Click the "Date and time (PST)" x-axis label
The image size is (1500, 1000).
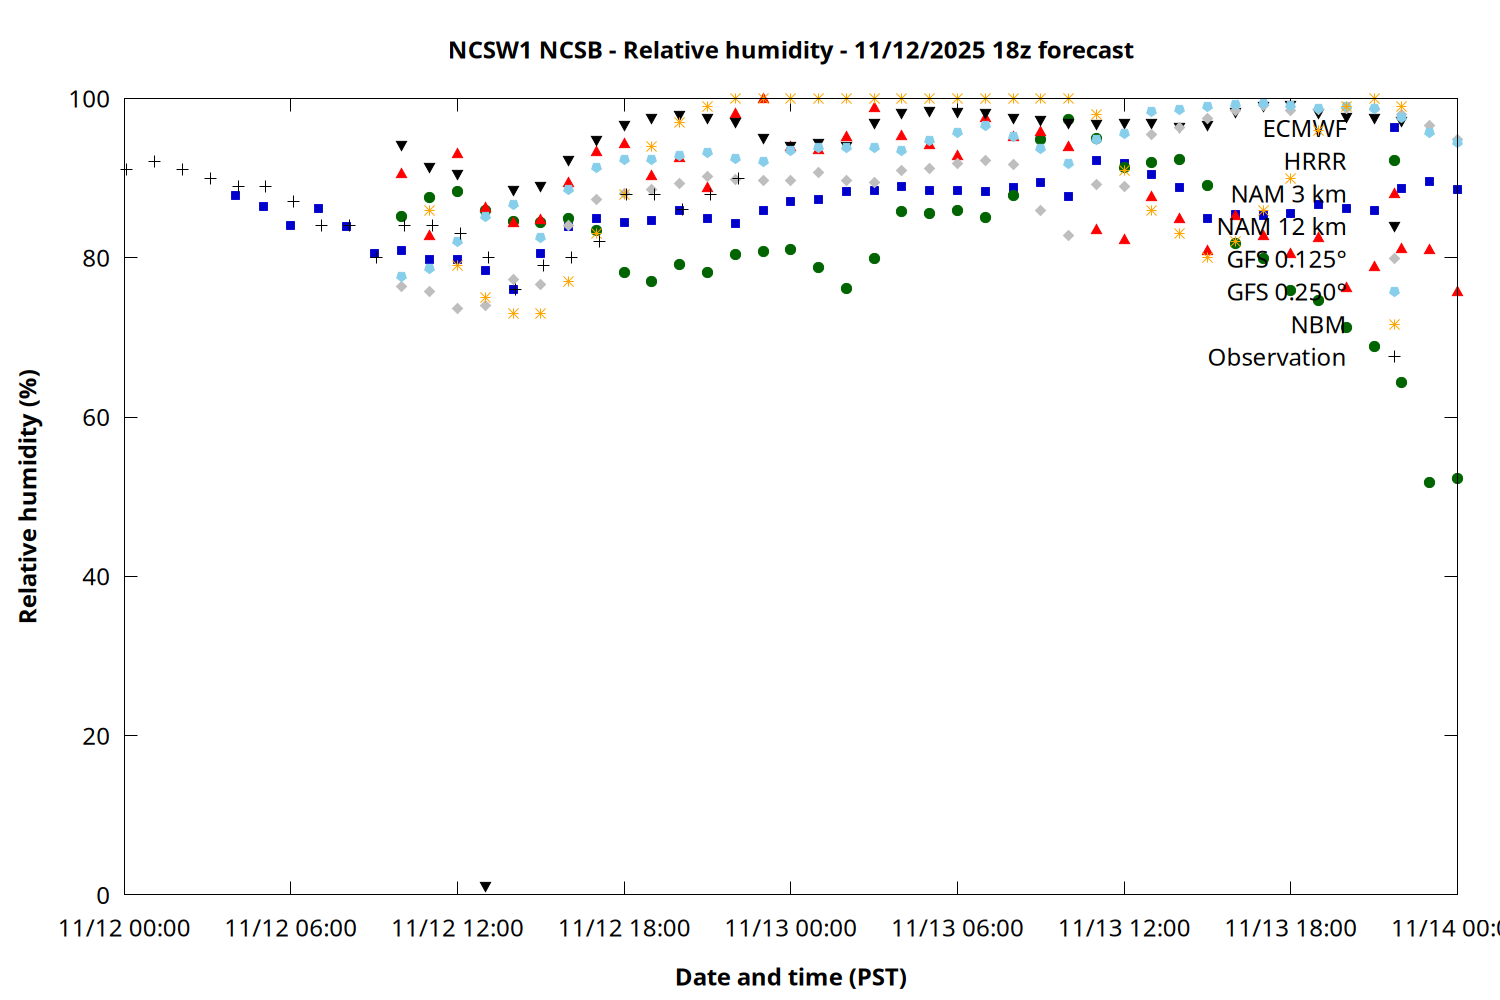(x=790, y=977)
